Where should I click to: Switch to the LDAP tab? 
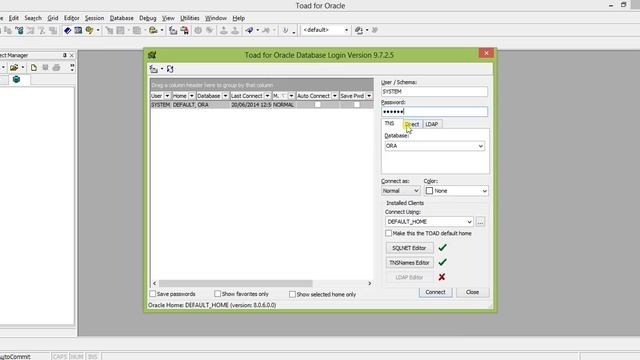431,124
